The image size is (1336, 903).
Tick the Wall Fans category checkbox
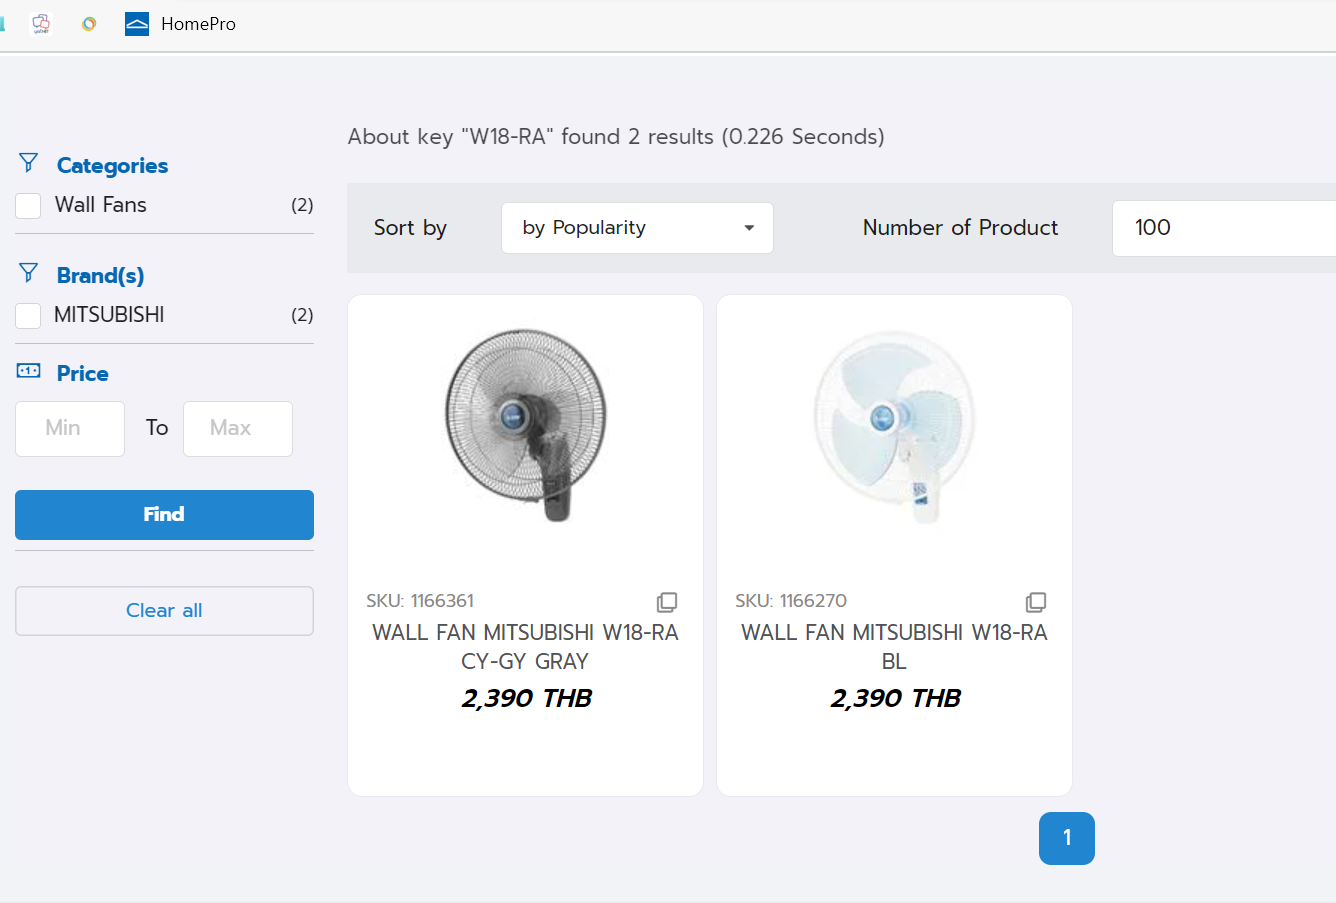28,206
